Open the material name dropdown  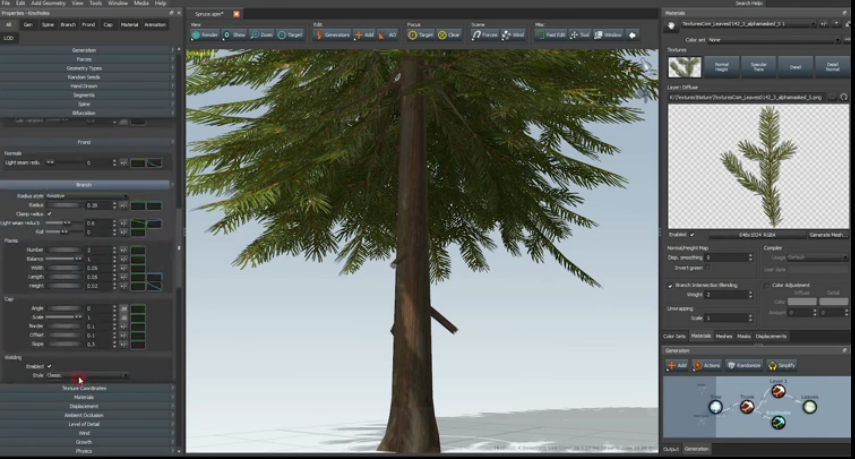pos(748,24)
